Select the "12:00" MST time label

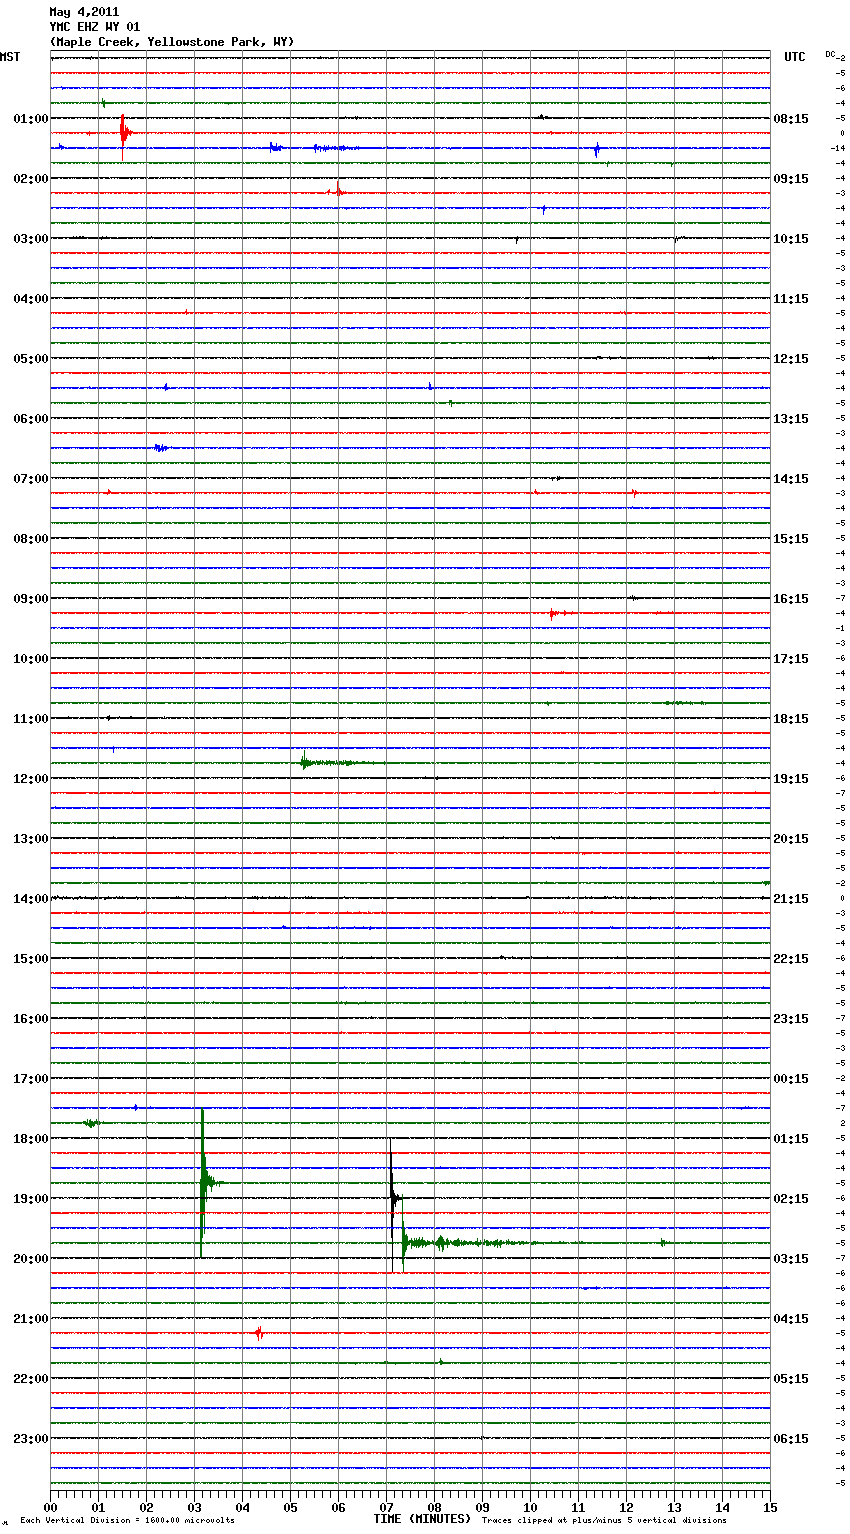pos(31,779)
